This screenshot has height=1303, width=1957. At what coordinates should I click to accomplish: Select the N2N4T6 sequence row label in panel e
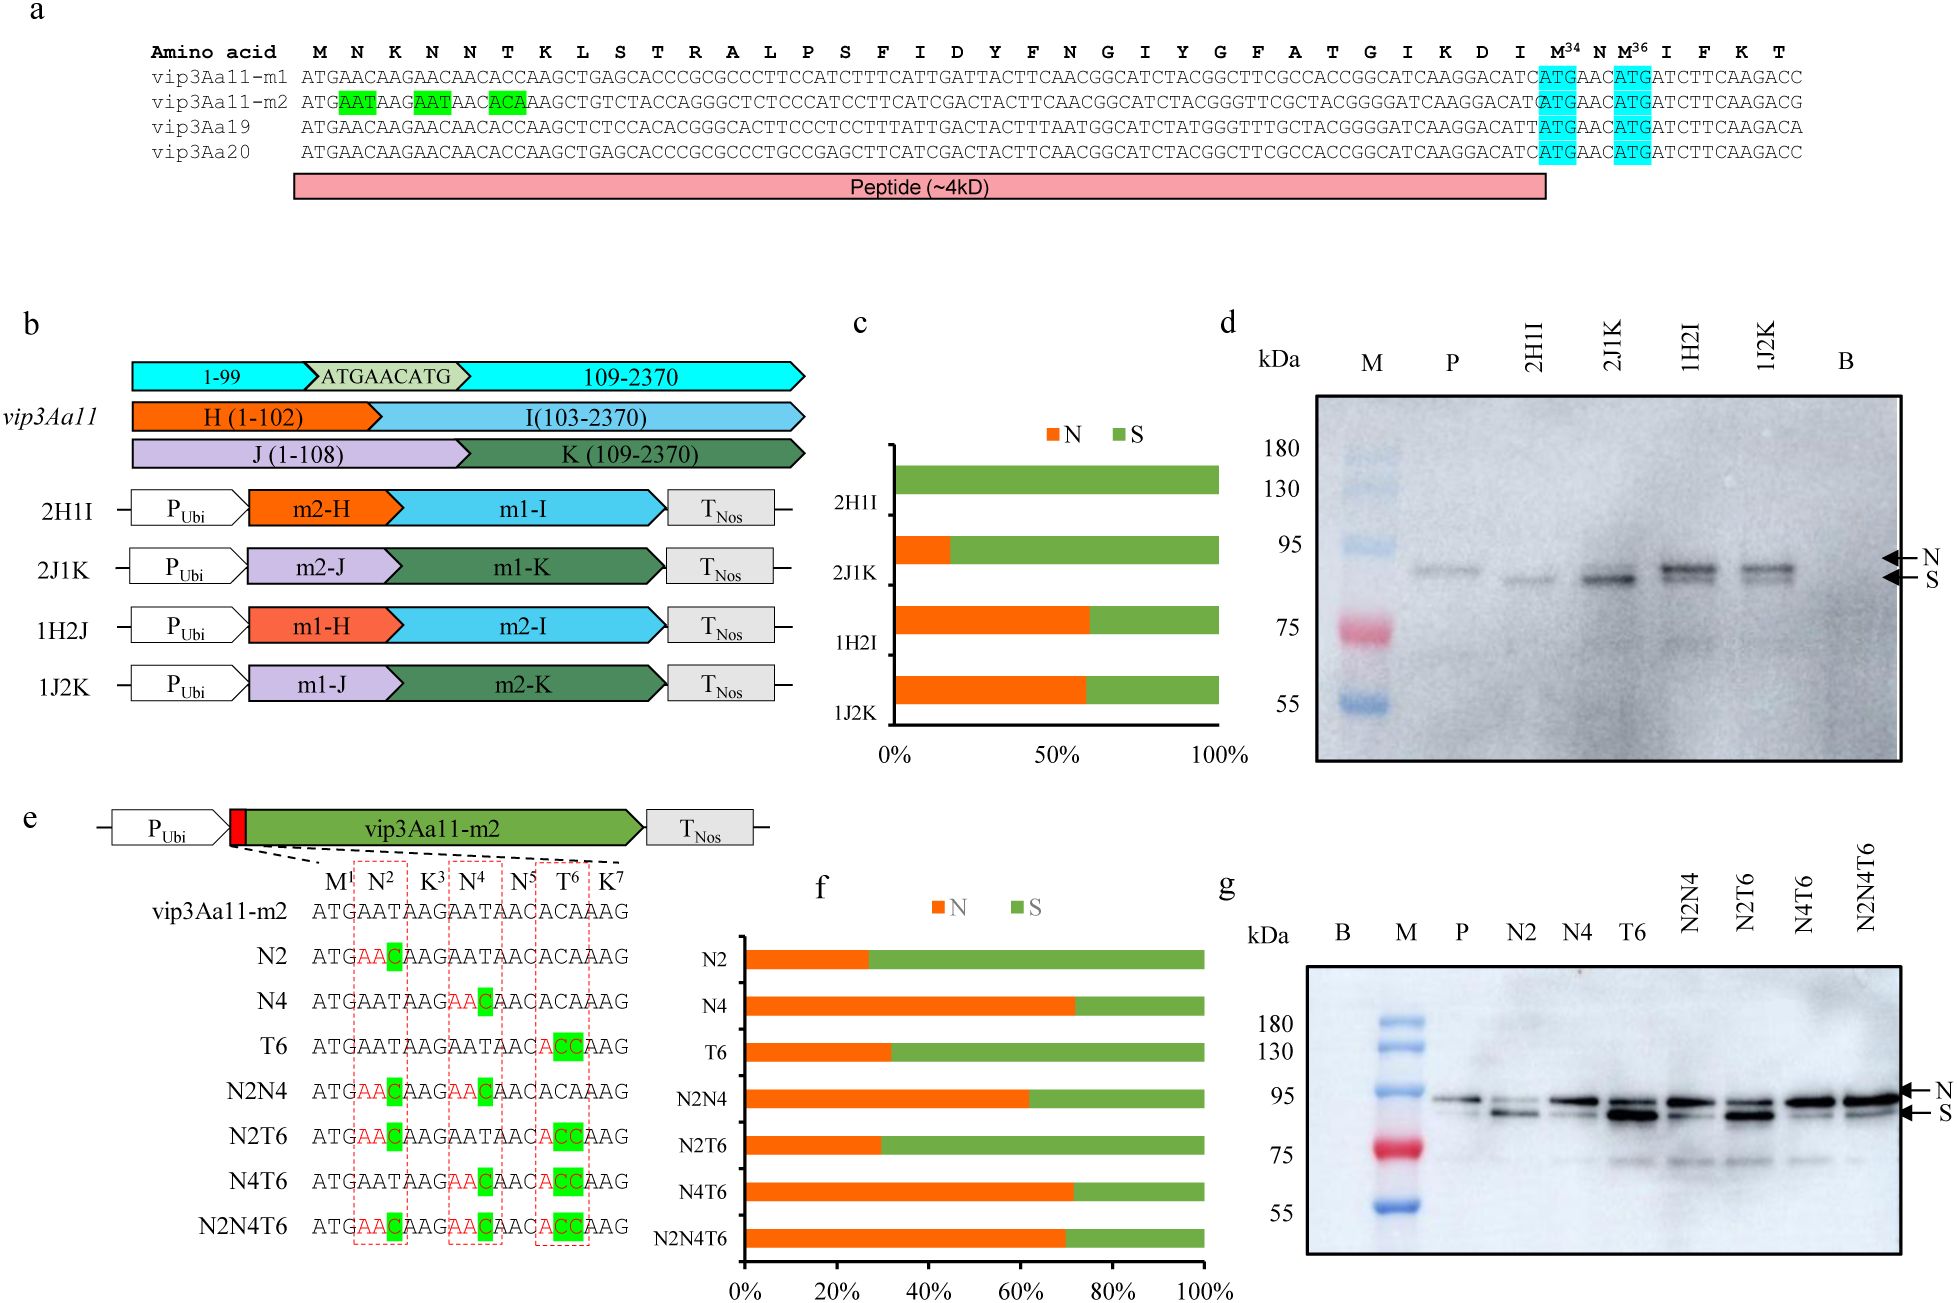point(243,1226)
